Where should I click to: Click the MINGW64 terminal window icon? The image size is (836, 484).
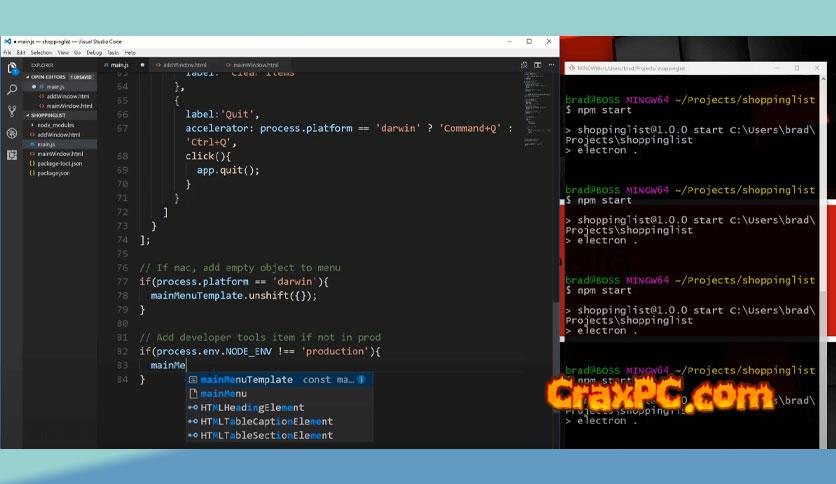click(572, 68)
